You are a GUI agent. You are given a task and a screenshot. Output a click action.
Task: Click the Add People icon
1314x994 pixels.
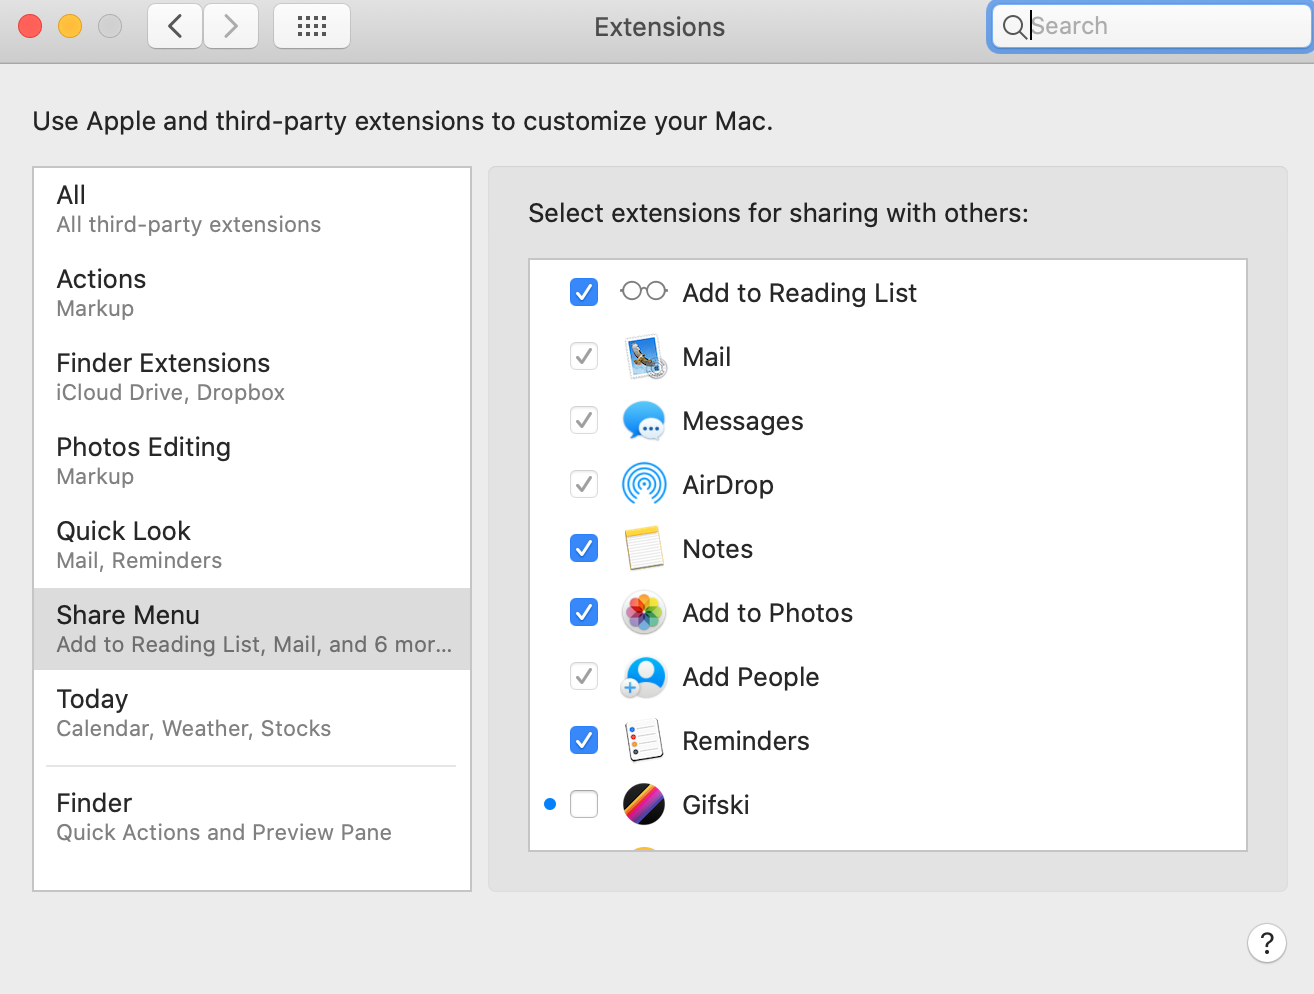point(644,677)
